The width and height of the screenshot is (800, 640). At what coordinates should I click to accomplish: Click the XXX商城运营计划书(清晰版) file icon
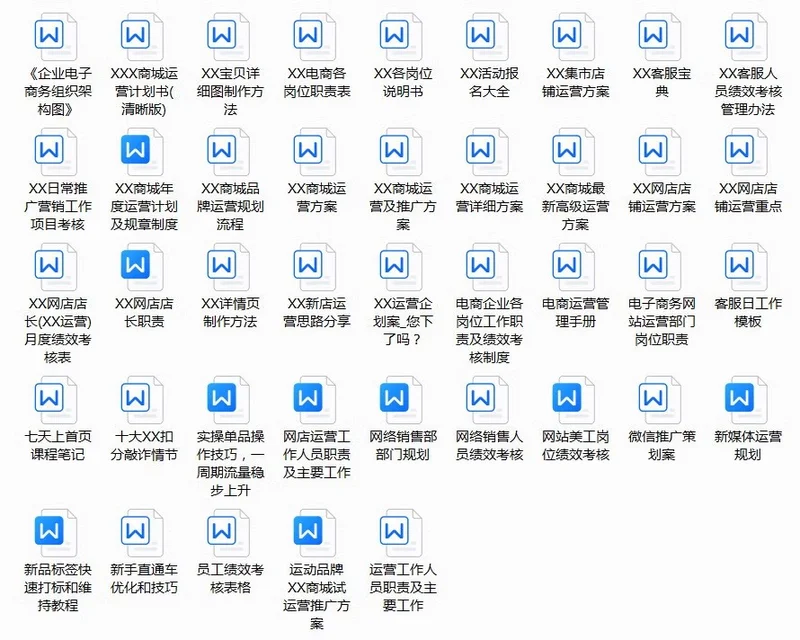[142, 37]
